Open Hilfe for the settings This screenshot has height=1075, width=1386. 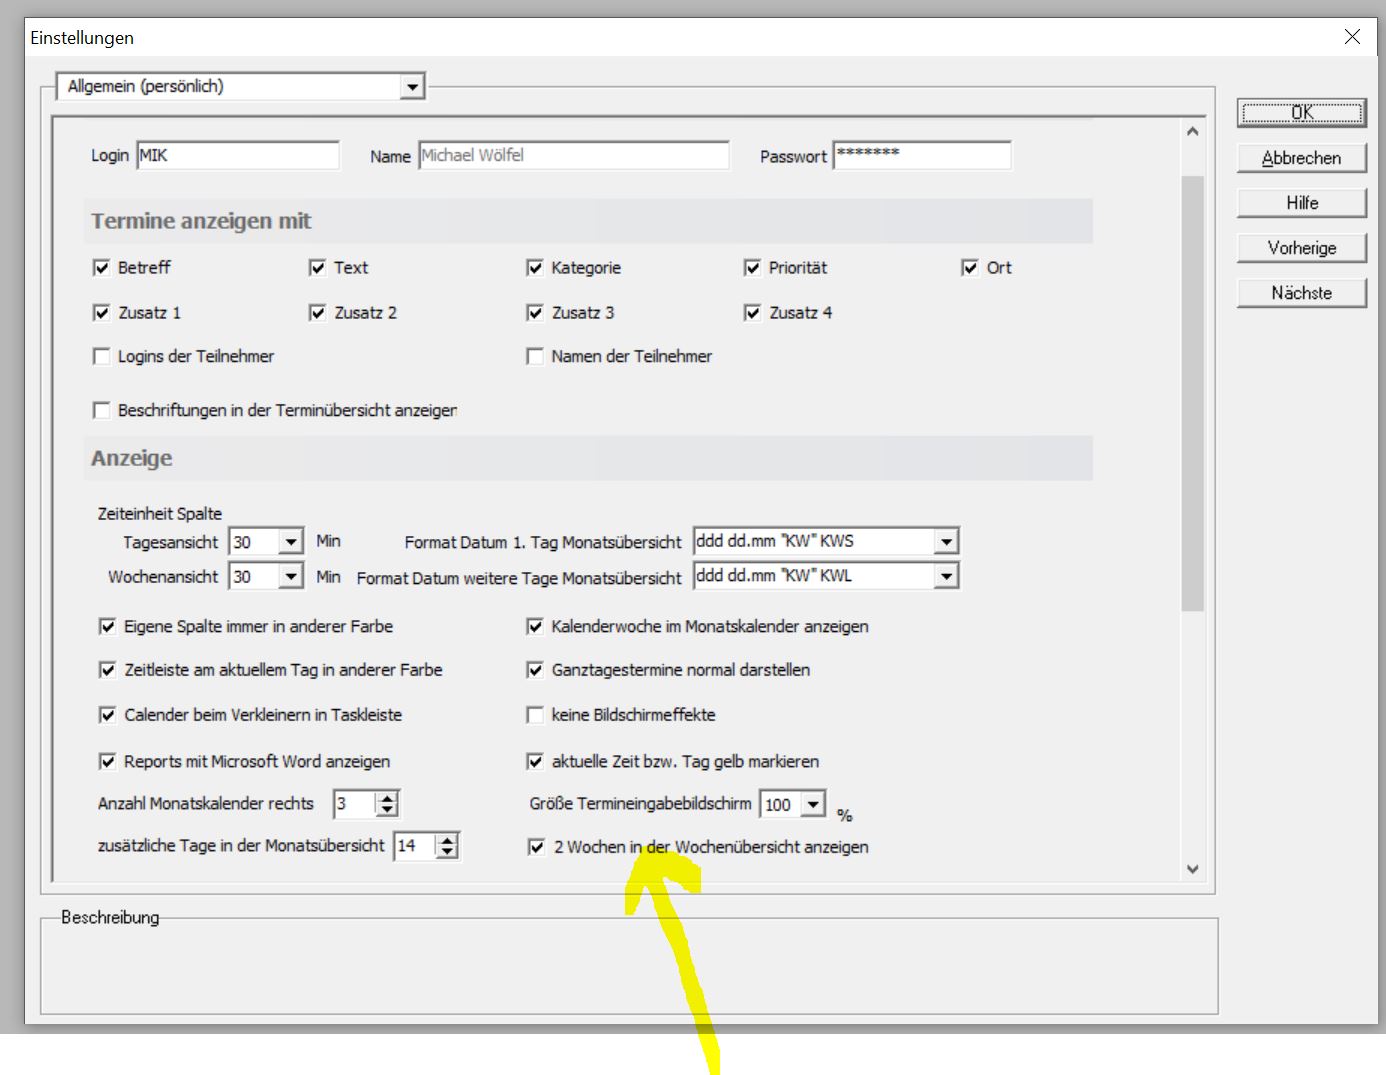click(x=1301, y=203)
